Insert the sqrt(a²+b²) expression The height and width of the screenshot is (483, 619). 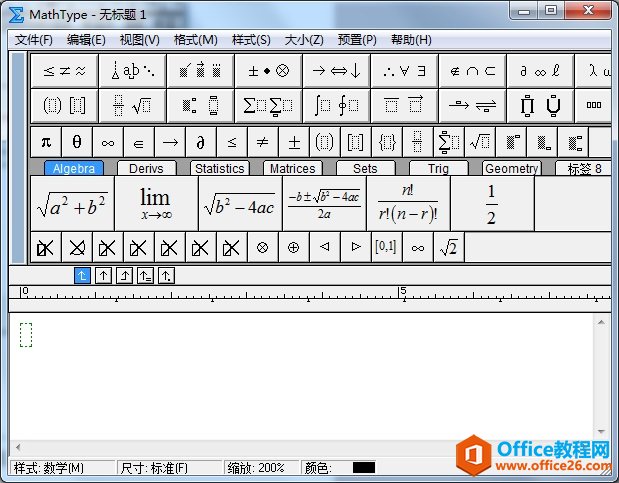72,203
